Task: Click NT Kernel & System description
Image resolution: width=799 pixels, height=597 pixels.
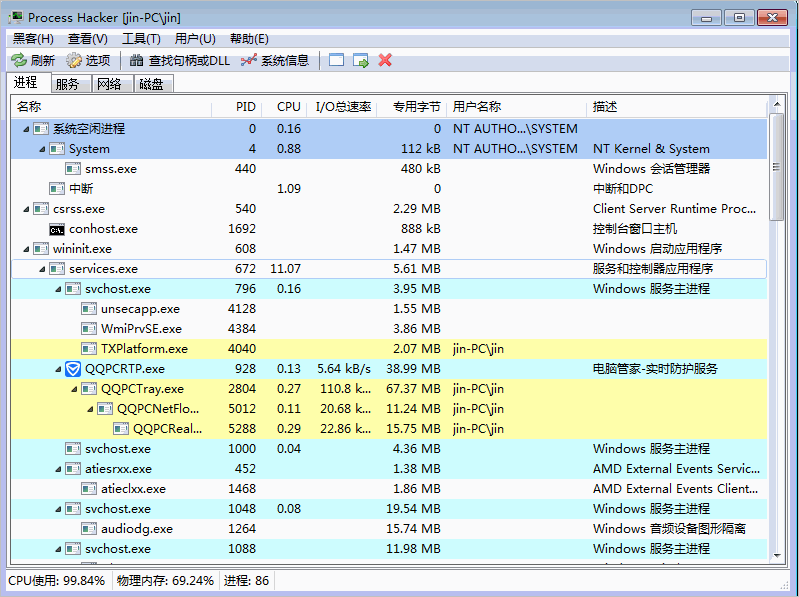Action: pos(651,149)
